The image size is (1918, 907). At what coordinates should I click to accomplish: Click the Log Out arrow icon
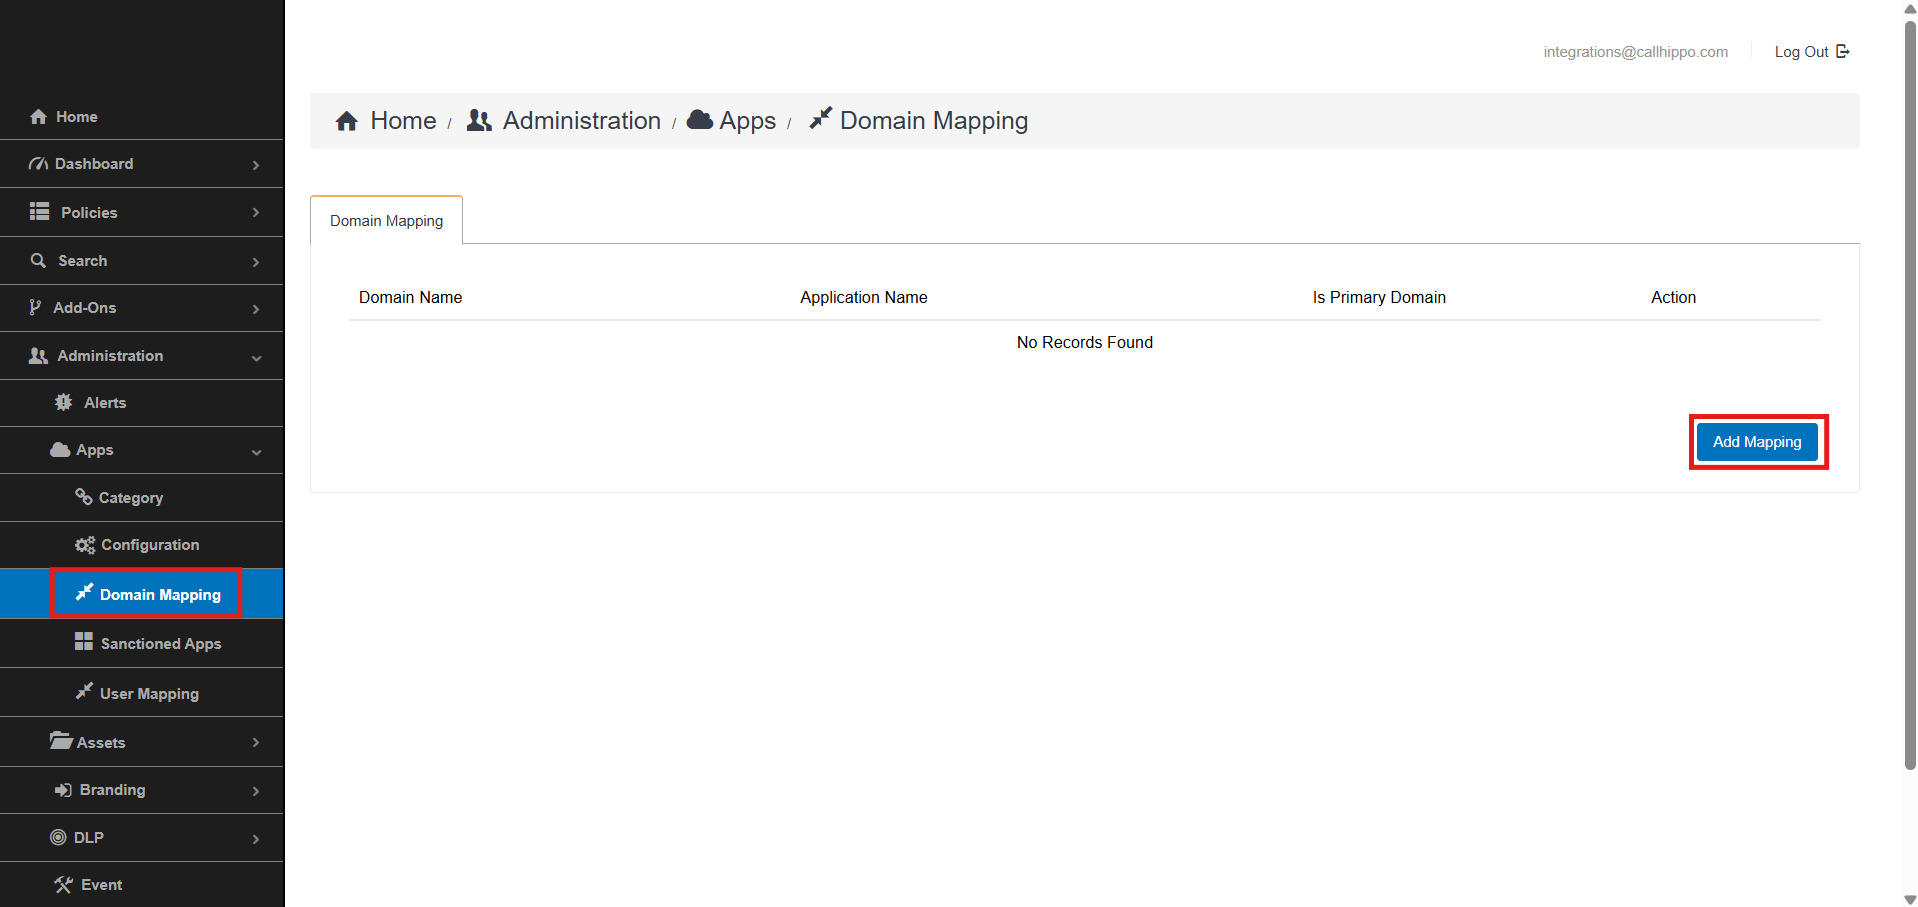[x=1843, y=51]
